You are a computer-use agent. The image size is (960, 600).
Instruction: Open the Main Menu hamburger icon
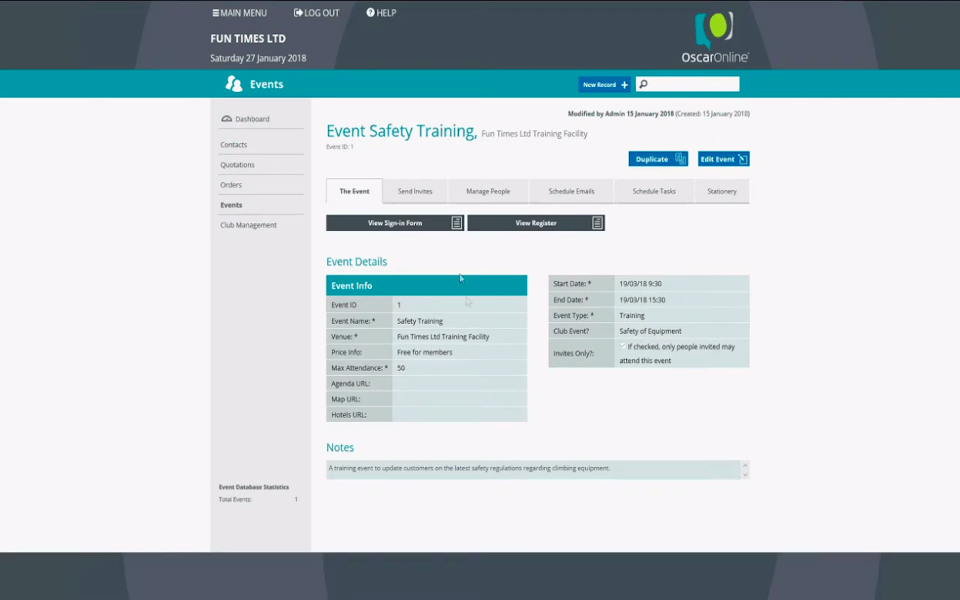tap(216, 13)
